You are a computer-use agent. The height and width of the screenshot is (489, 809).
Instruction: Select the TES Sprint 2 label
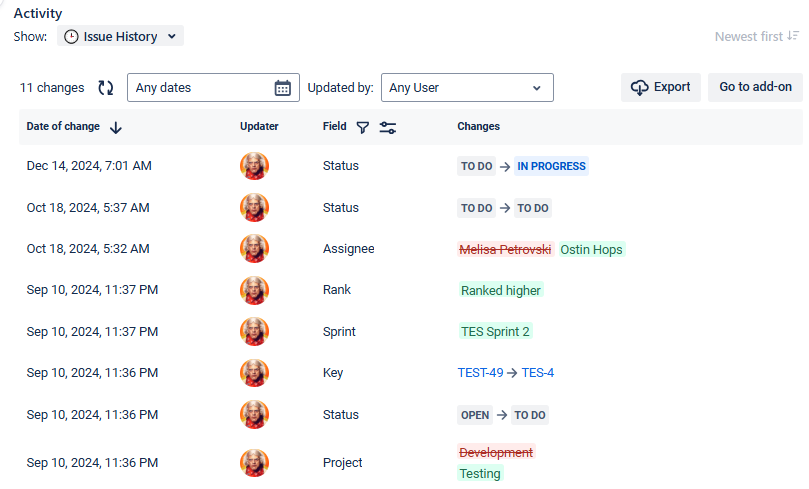(x=495, y=332)
